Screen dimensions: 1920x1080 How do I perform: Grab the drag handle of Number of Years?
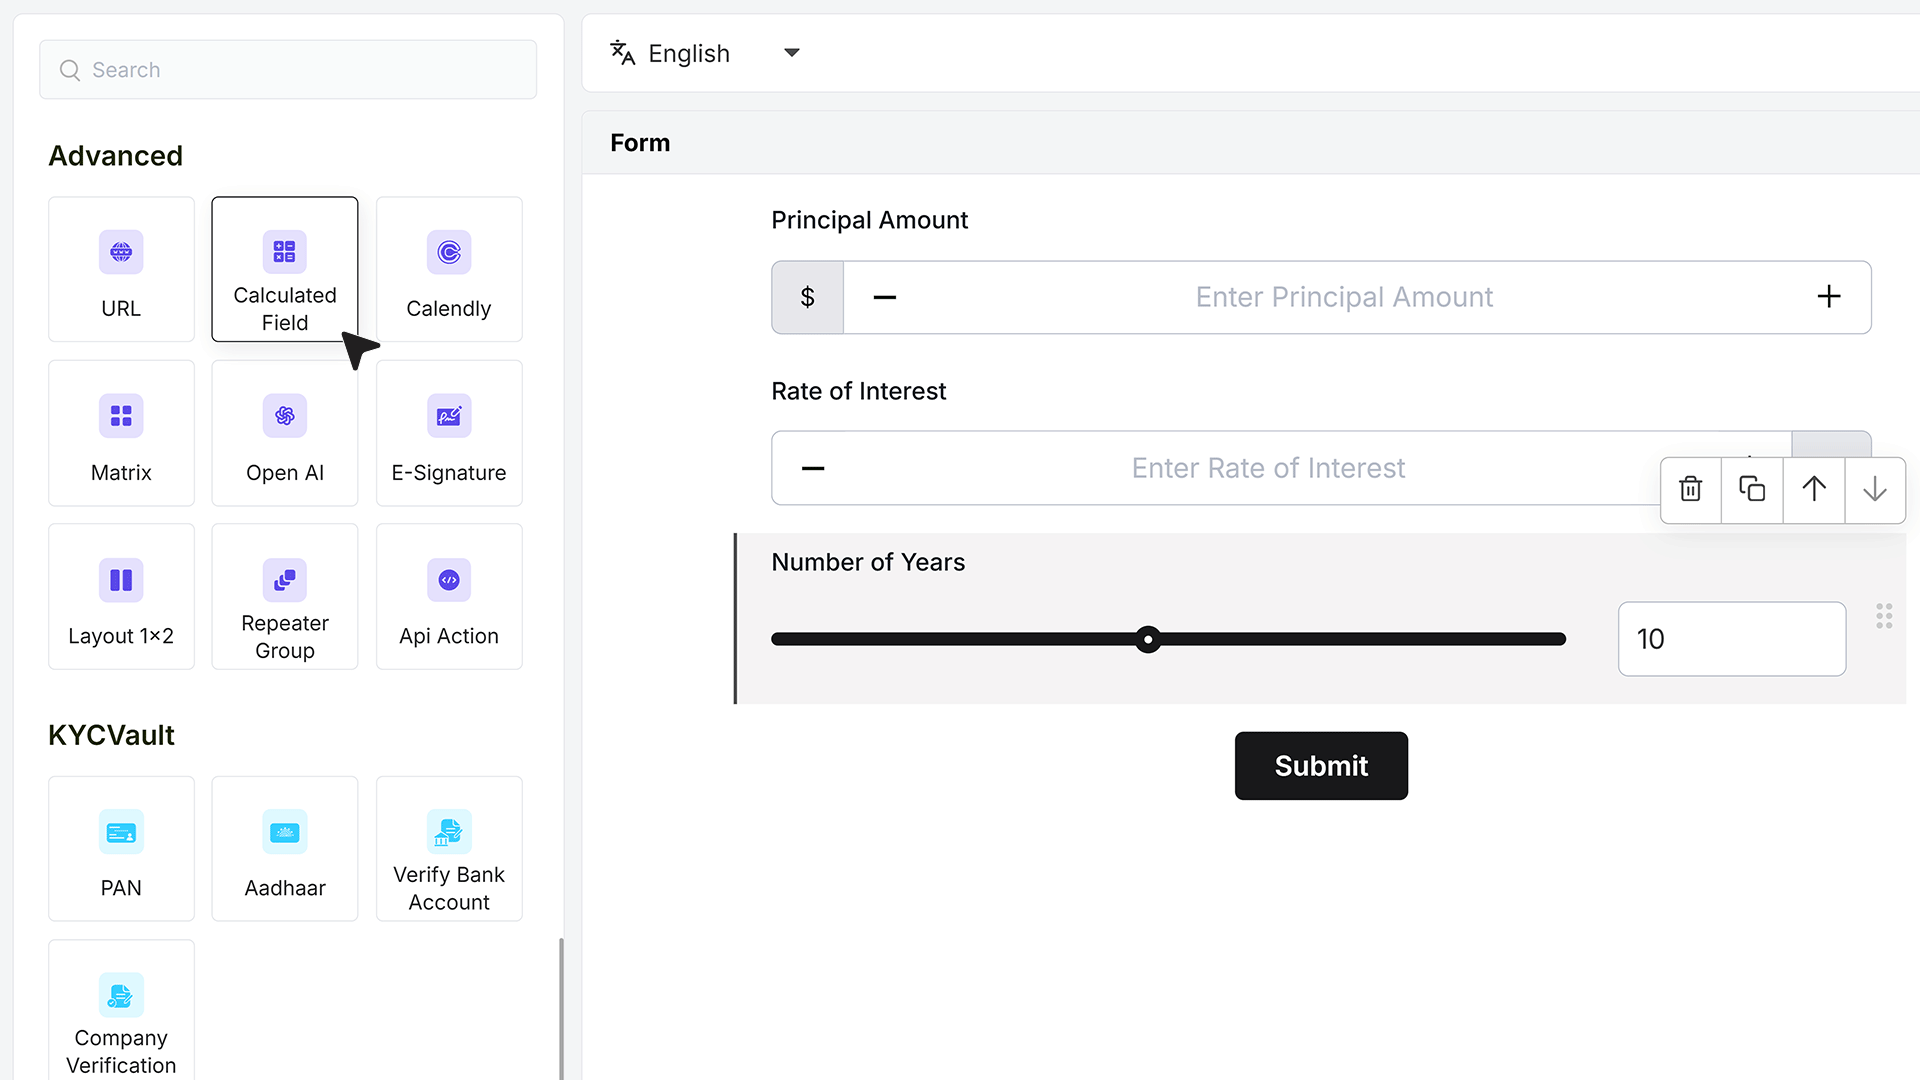(x=1884, y=616)
